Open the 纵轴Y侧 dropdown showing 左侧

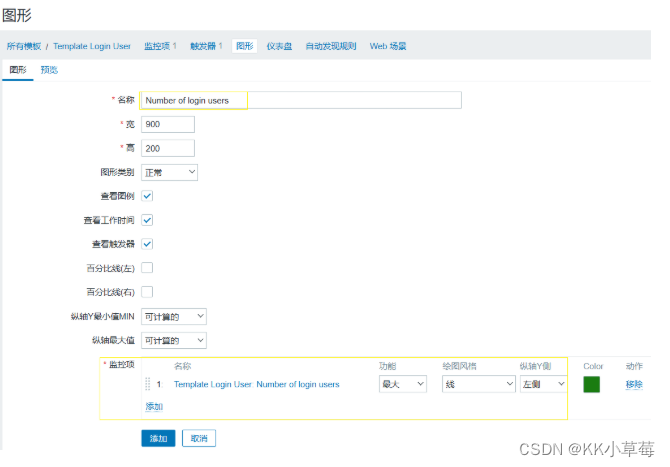point(544,384)
